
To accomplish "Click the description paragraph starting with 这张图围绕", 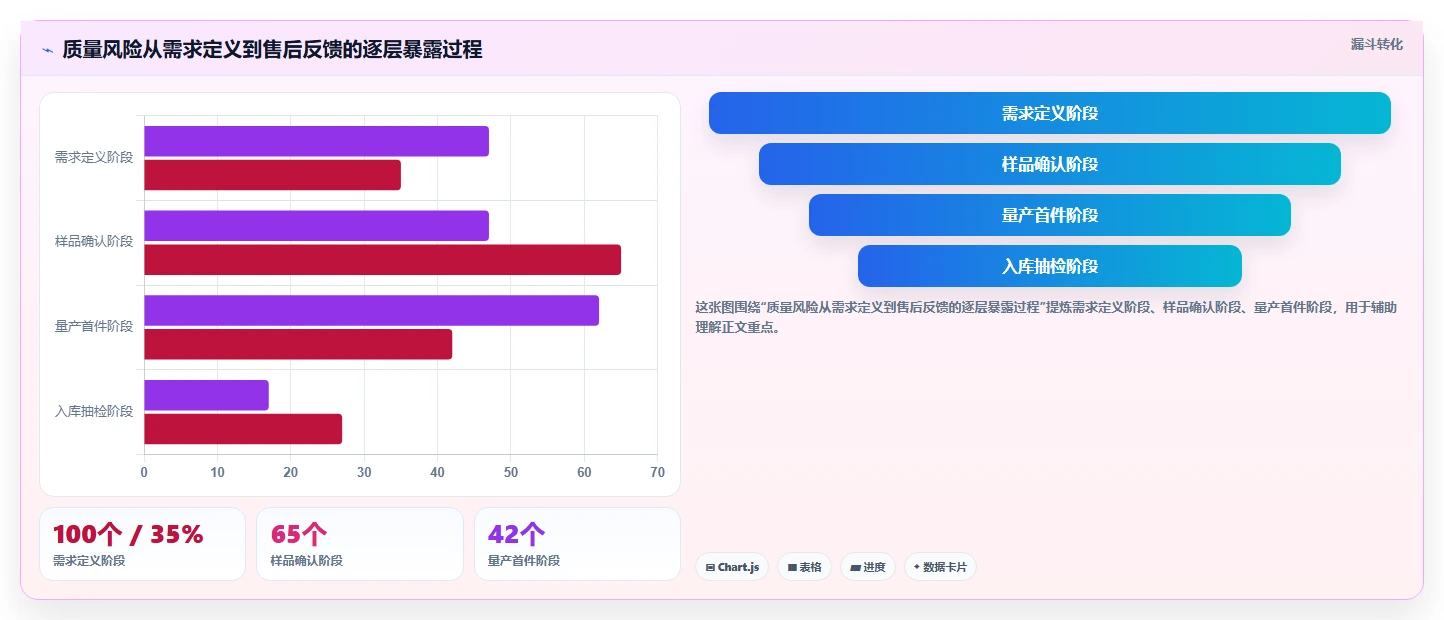I will [x=1046, y=317].
